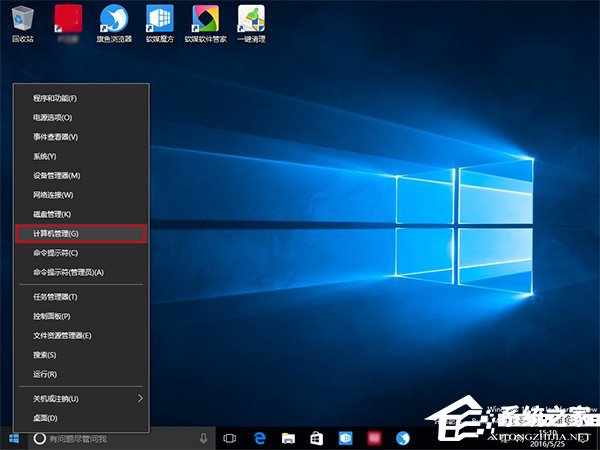Open the Recycle Bin desktop icon

pyautogui.click(x=22, y=20)
